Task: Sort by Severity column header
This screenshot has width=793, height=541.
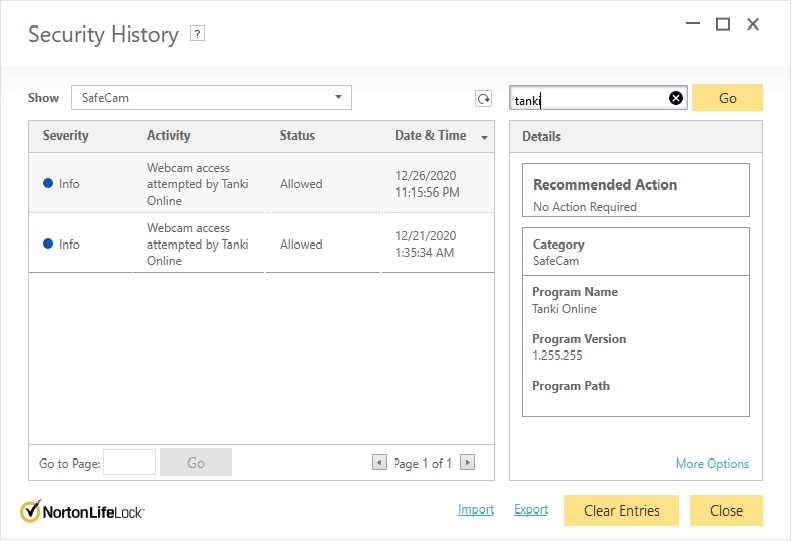Action: coord(65,136)
